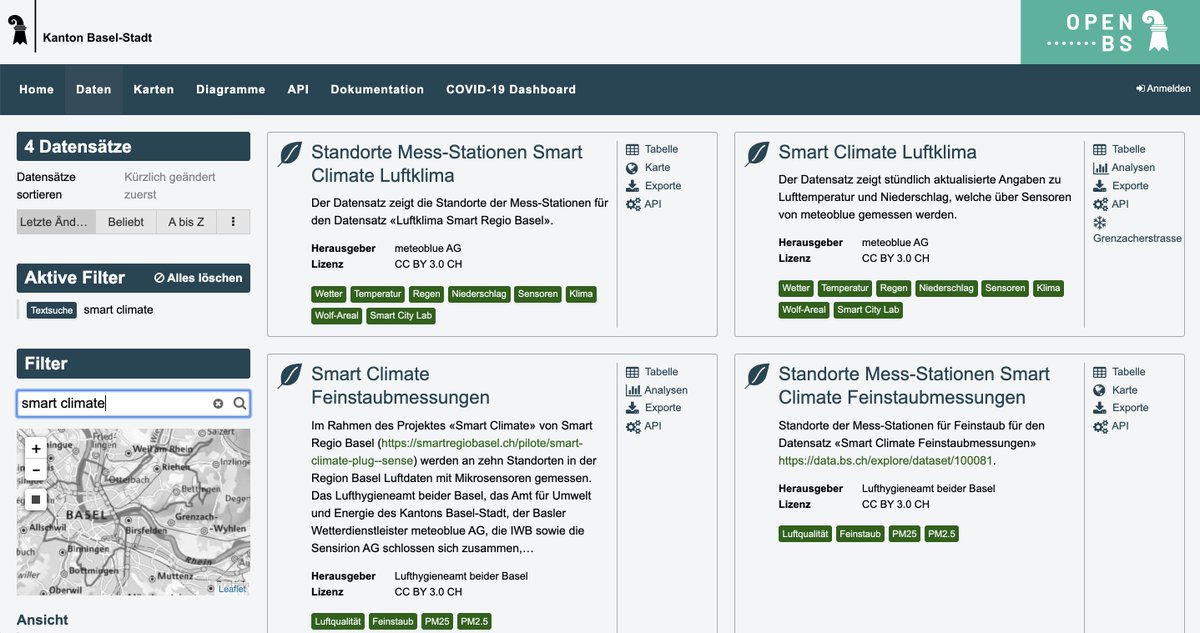Open Exporte for Smart Climate Luftklima
The image size is (1200, 633).
(x=1121, y=185)
